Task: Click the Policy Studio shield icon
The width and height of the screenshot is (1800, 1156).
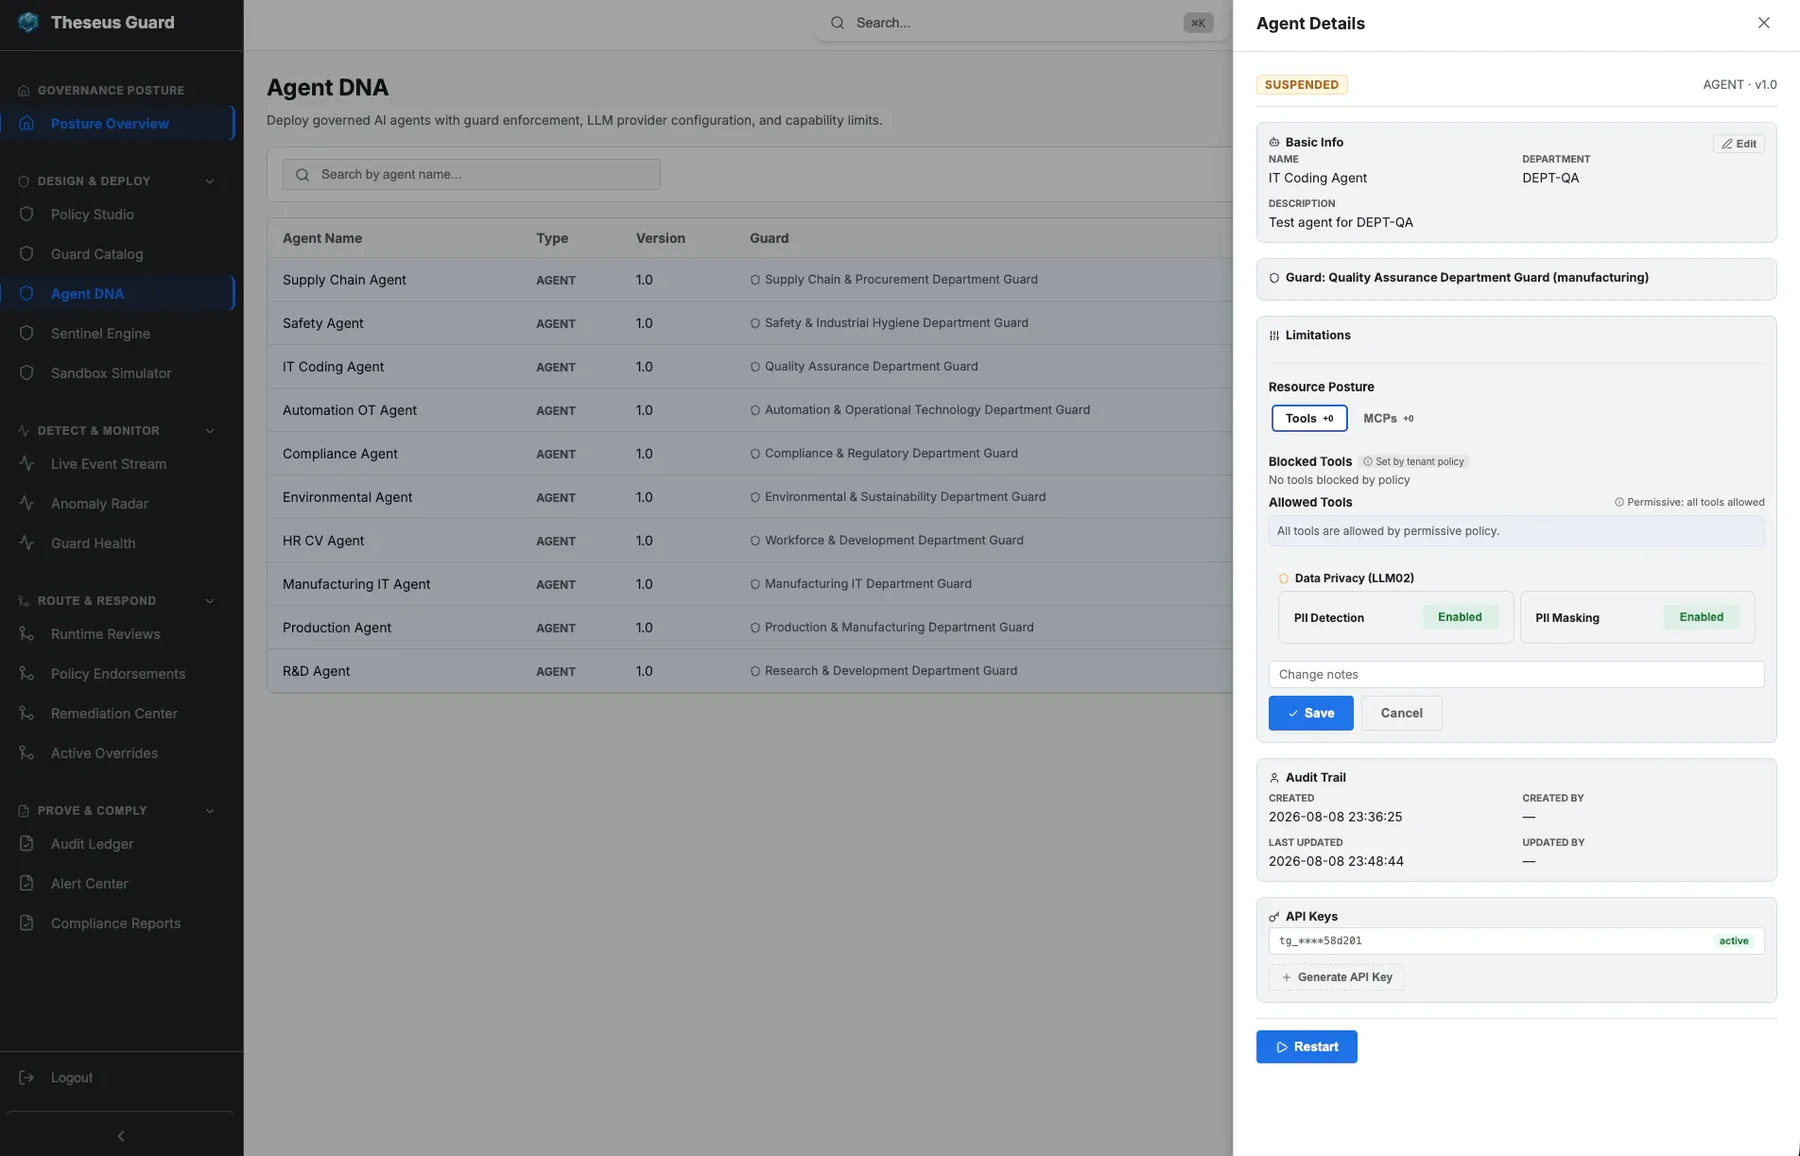Action: click(x=27, y=214)
